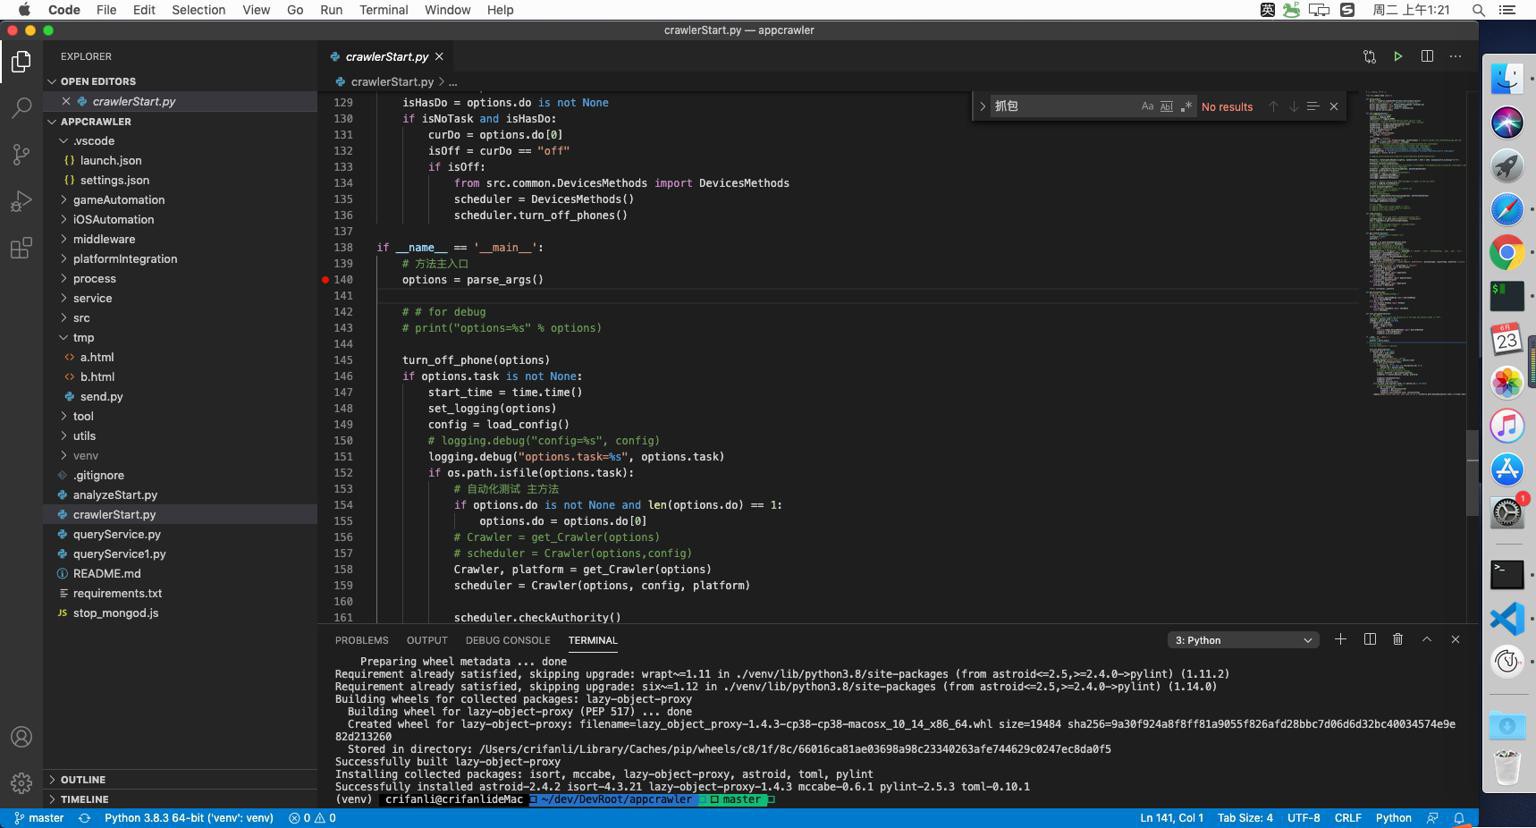Open the Accounts menu icon
1536x828 pixels.
21,737
